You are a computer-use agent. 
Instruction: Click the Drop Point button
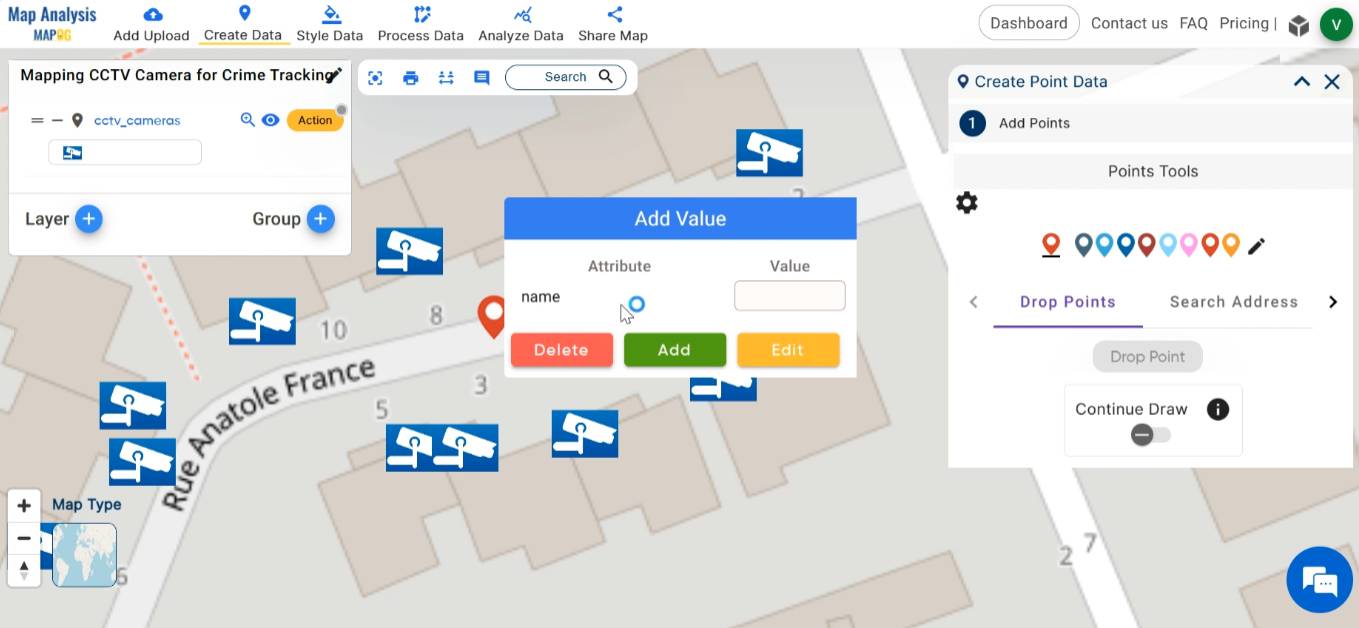coord(1148,356)
